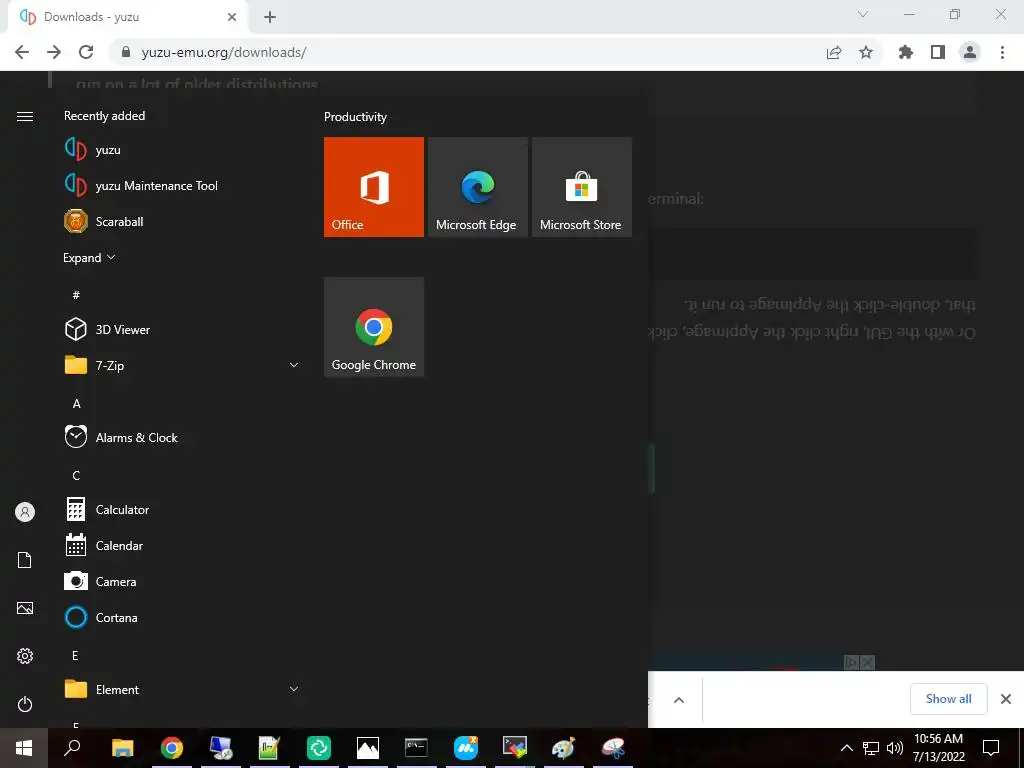Share this page icon in address bar
Image resolution: width=1024 pixels, height=768 pixels.
834,52
